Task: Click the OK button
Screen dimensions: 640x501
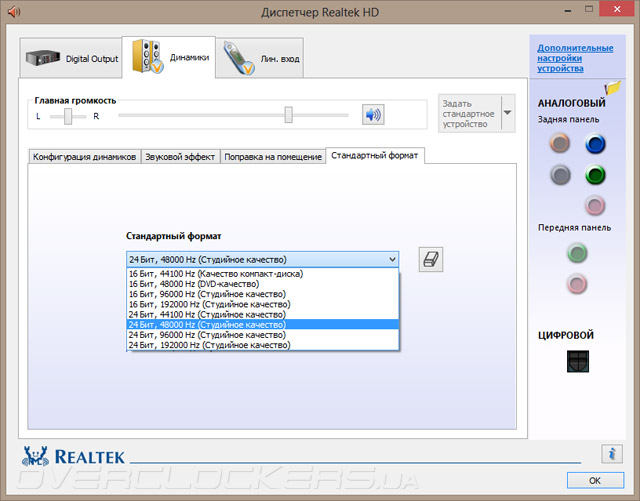Action: click(595, 481)
